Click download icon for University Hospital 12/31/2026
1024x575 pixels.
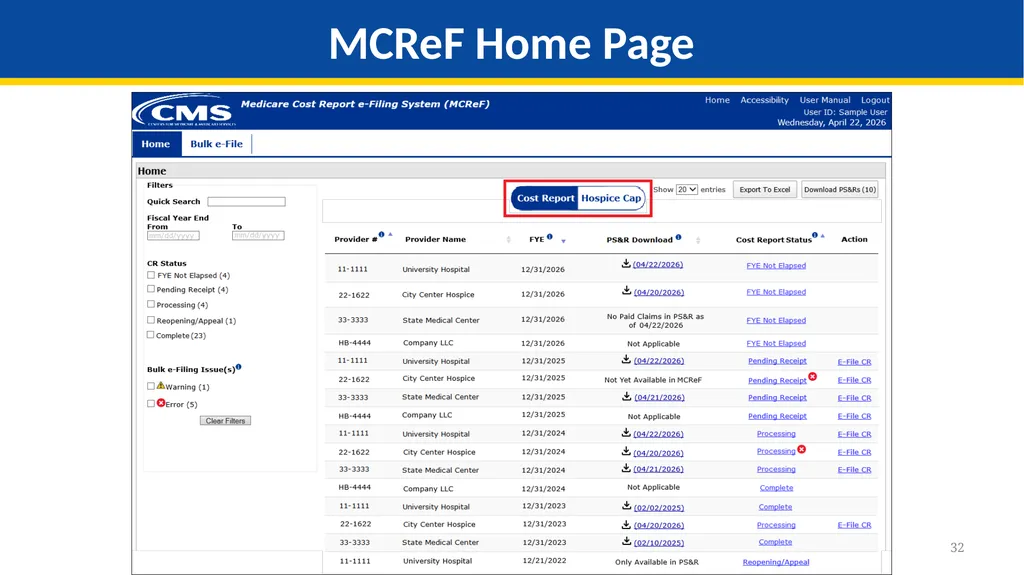pyautogui.click(x=626, y=263)
